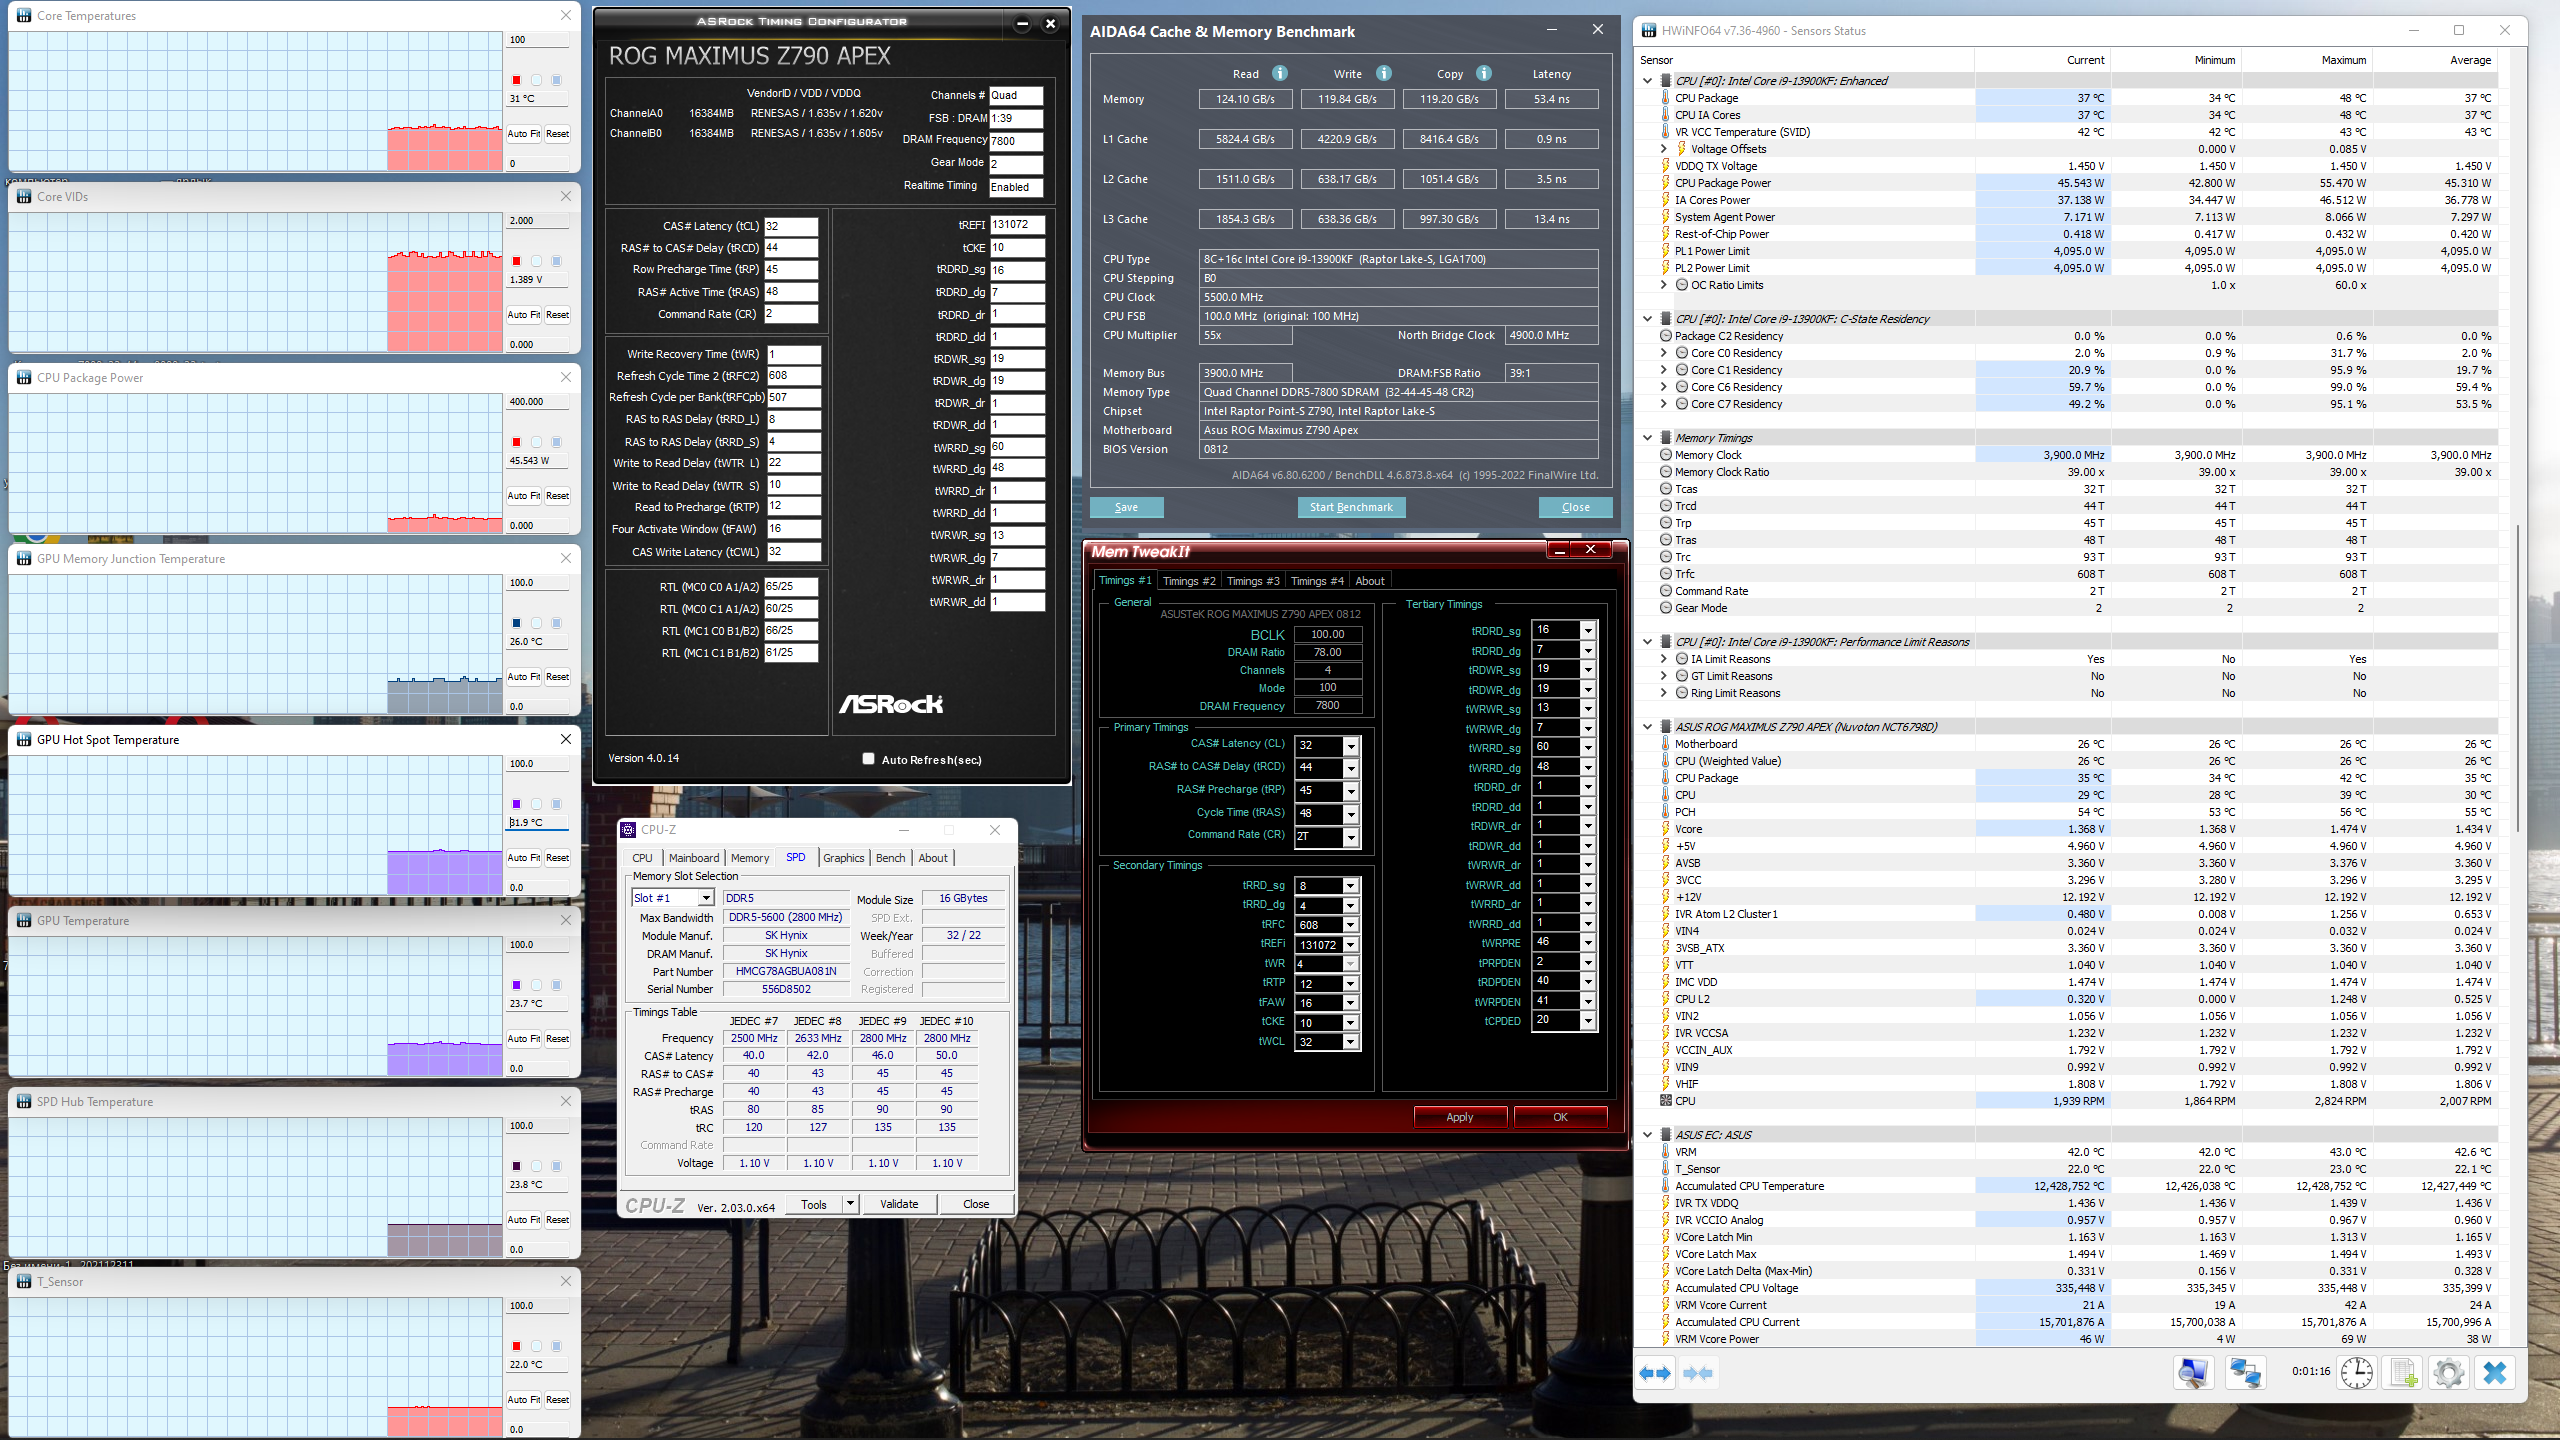Viewport: 2560px width, 1440px height.
Task: Click Start Benchmark in AIDA64
Action: pyautogui.click(x=1351, y=507)
